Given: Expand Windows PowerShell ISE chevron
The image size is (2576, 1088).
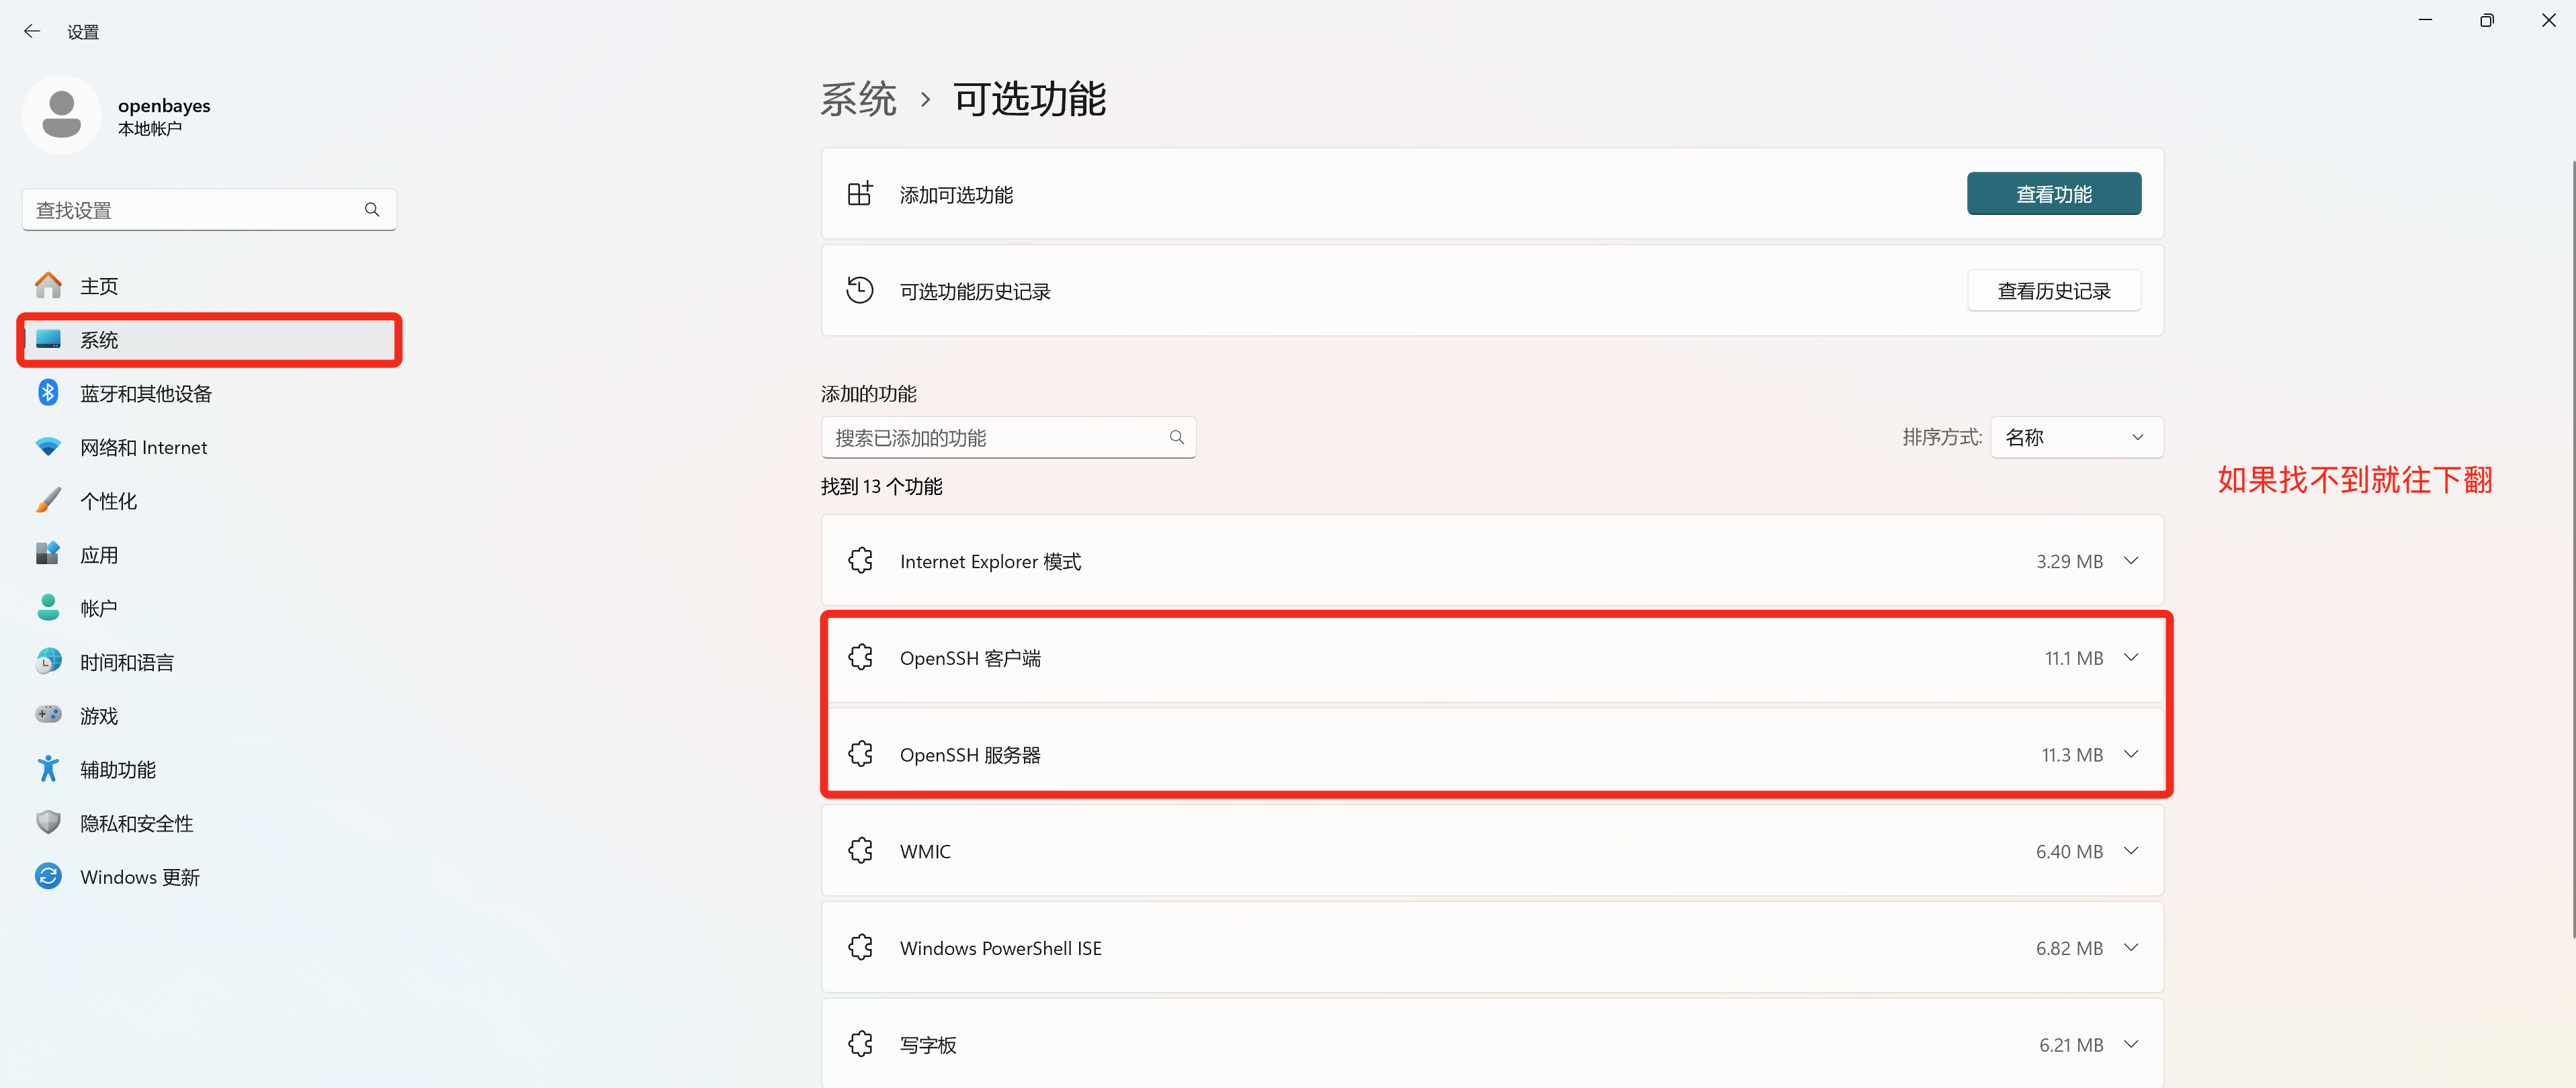Looking at the screenshot, I should click(x=2131, y=948).
